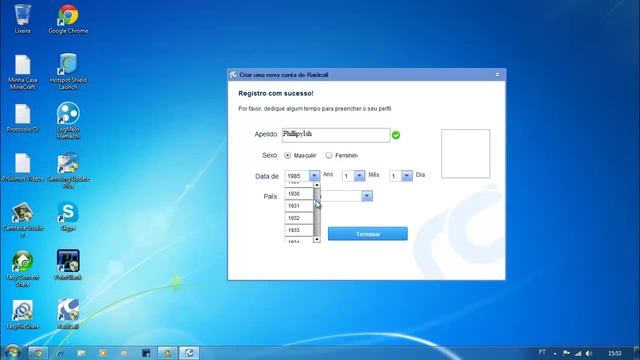Click the Chrome icon in the taskbar

[x=38, y=353]
